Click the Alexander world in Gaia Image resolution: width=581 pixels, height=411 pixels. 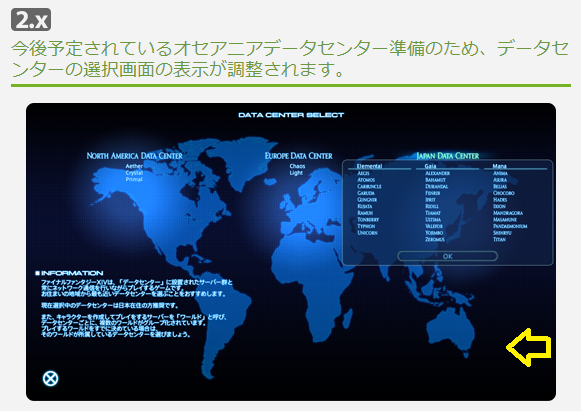pyautogui.click(x=438, y=173)
